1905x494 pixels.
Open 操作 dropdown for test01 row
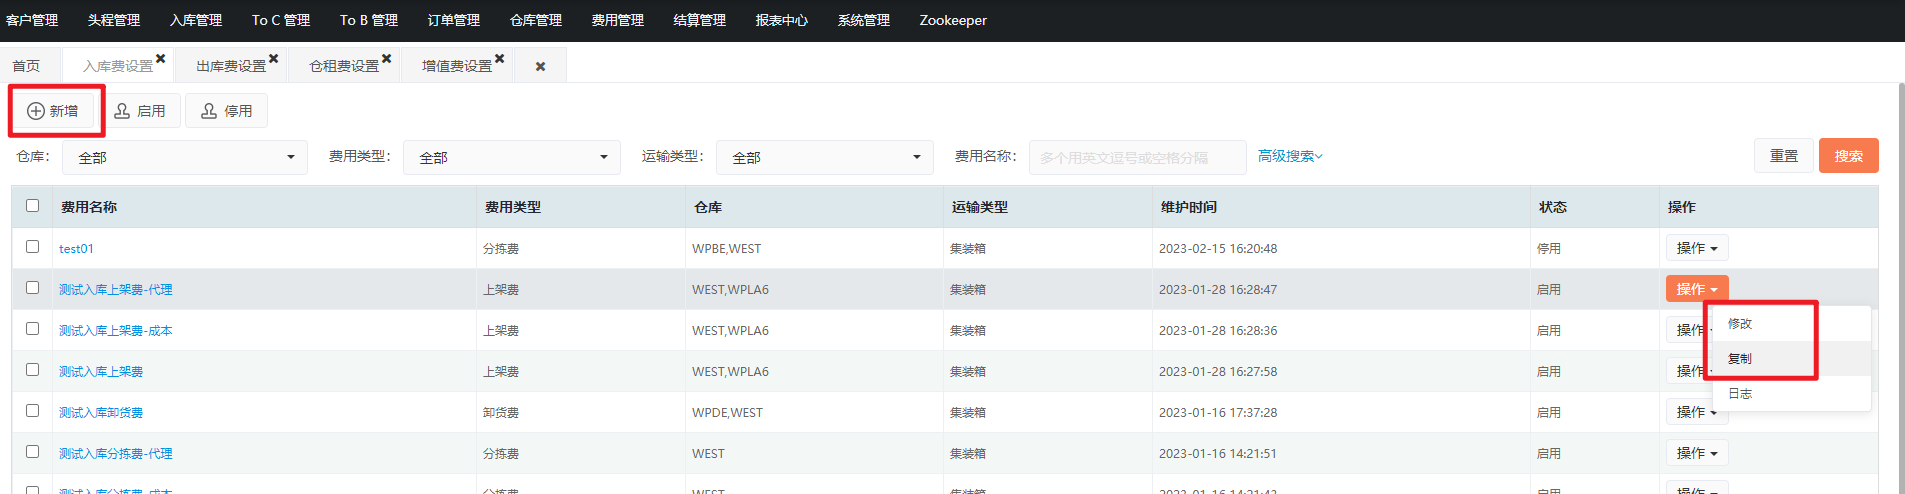pos(1697,248)
